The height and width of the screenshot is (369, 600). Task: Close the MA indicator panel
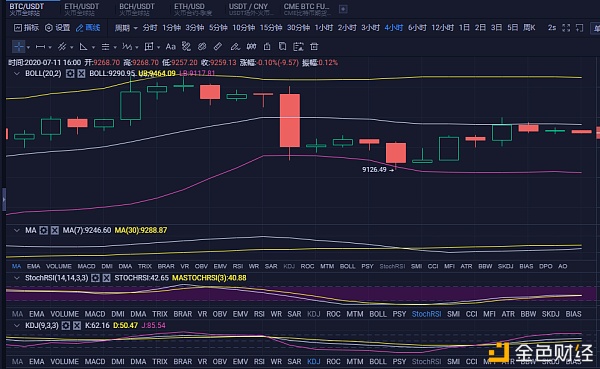[55, 230]
